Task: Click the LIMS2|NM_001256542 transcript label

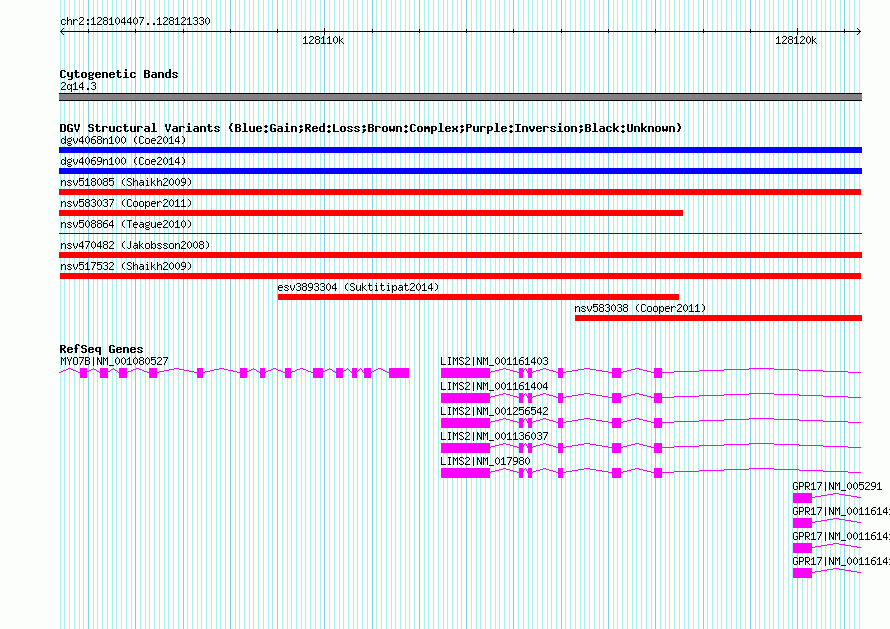Action: click(494, 411)
